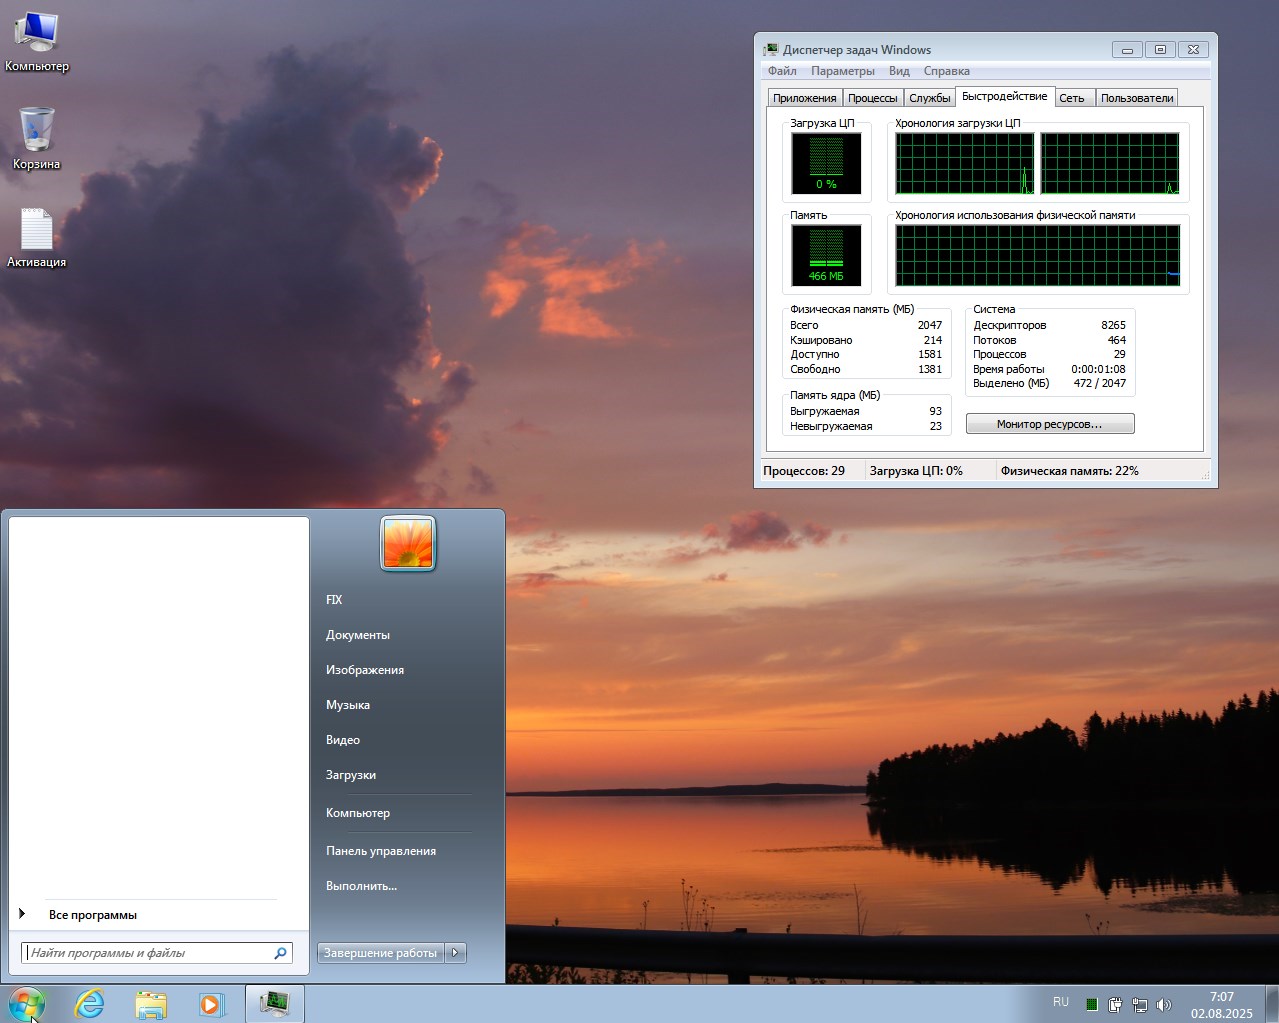The width and height of the screenshot is (1279, 1023).
Task: Launch Internet Explorer from the taskbar
Action: [90, 1003]
